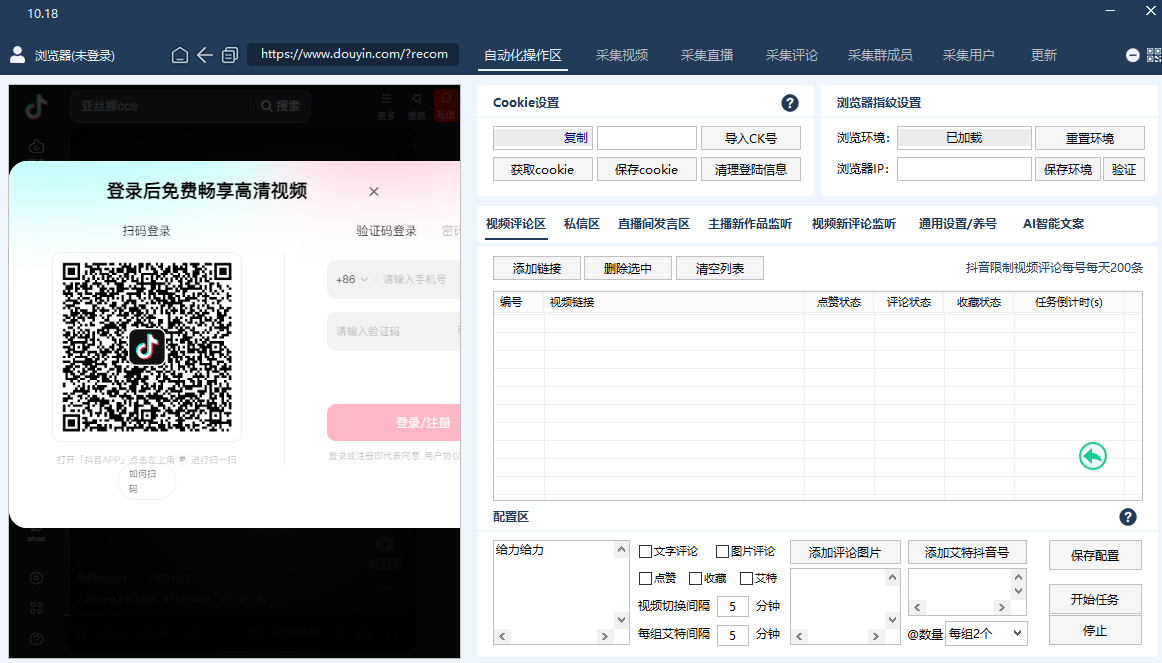Image resolution: width=1162 pixels, height=663 pixels.
Task: Click the white circle minus icon in header
Action: [x=1132, y=56]
